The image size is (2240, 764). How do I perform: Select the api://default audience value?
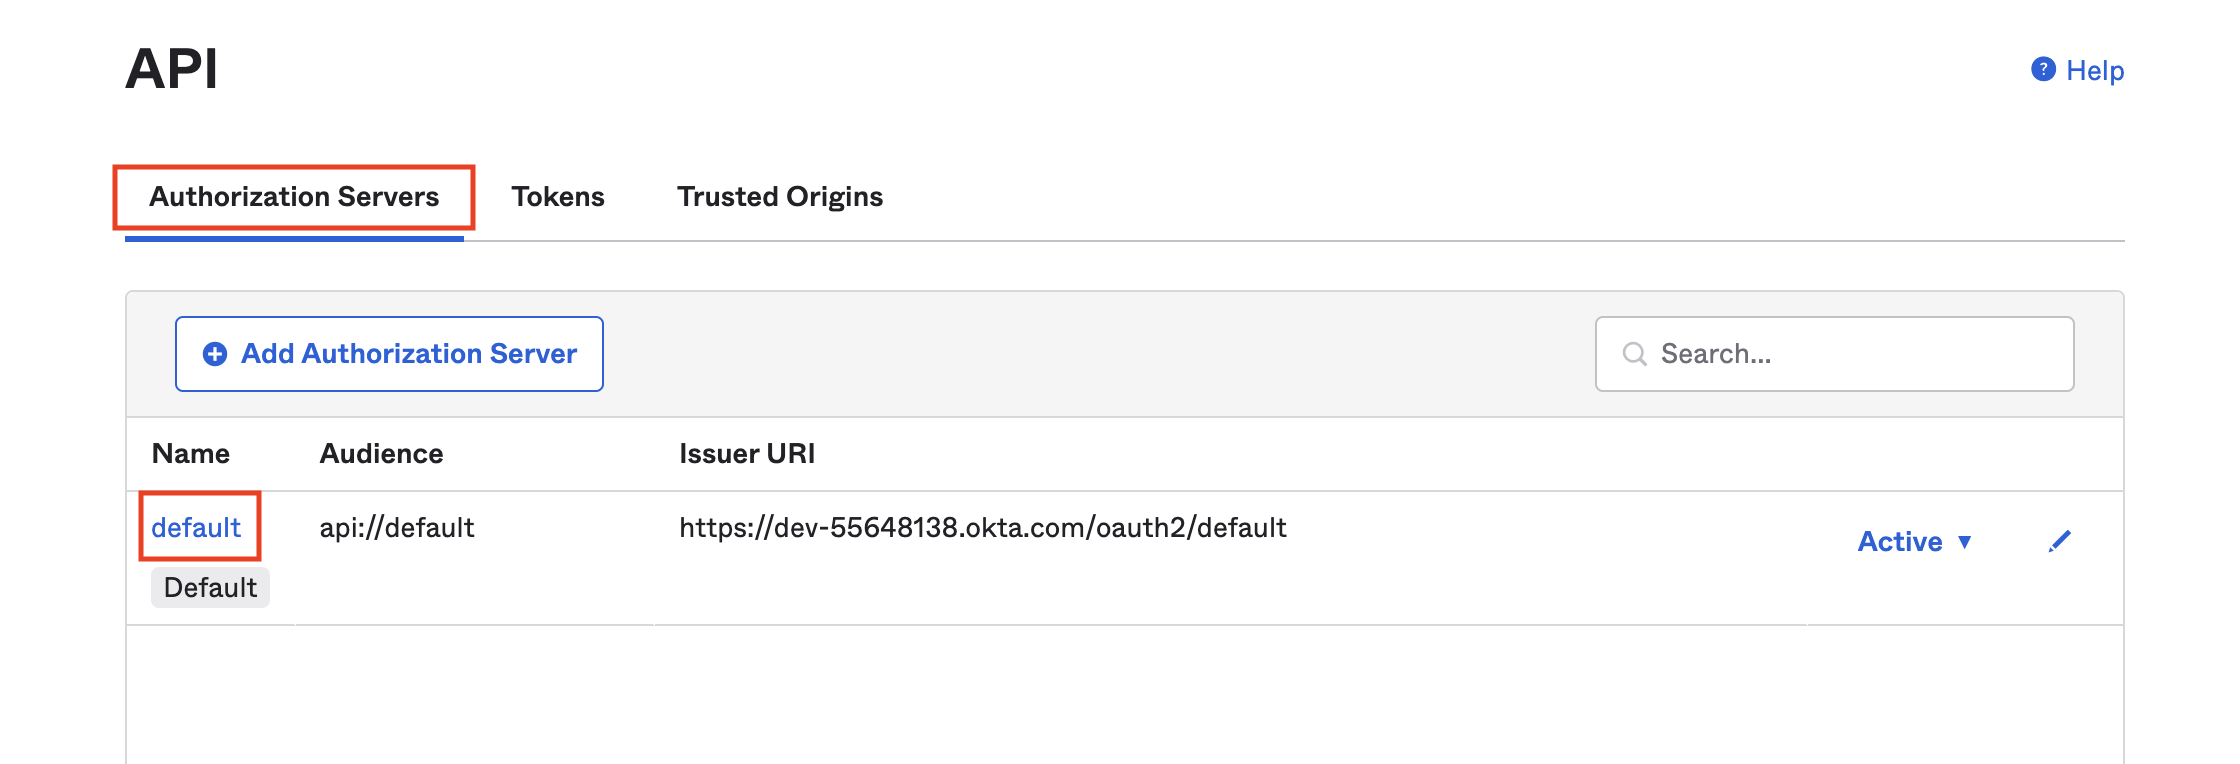(x=397, y=527)
